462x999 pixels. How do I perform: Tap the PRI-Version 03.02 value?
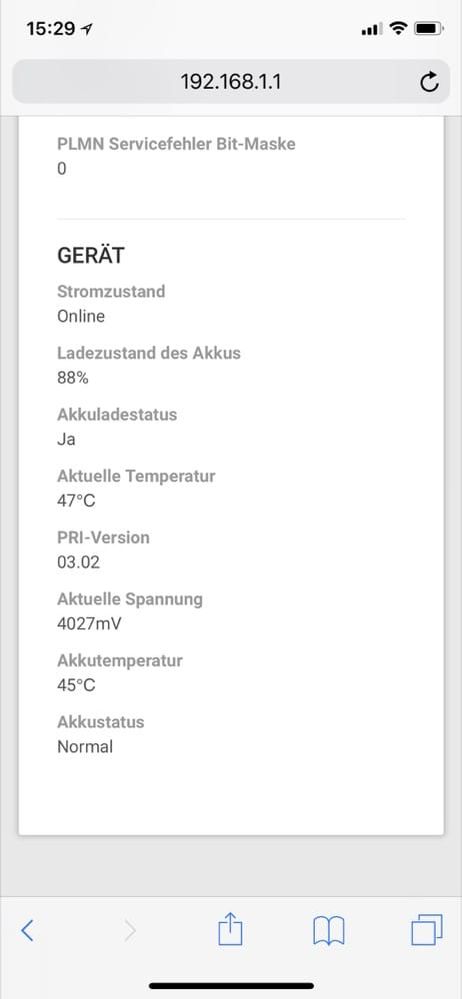pyautogui.click(x=78, y=563)
